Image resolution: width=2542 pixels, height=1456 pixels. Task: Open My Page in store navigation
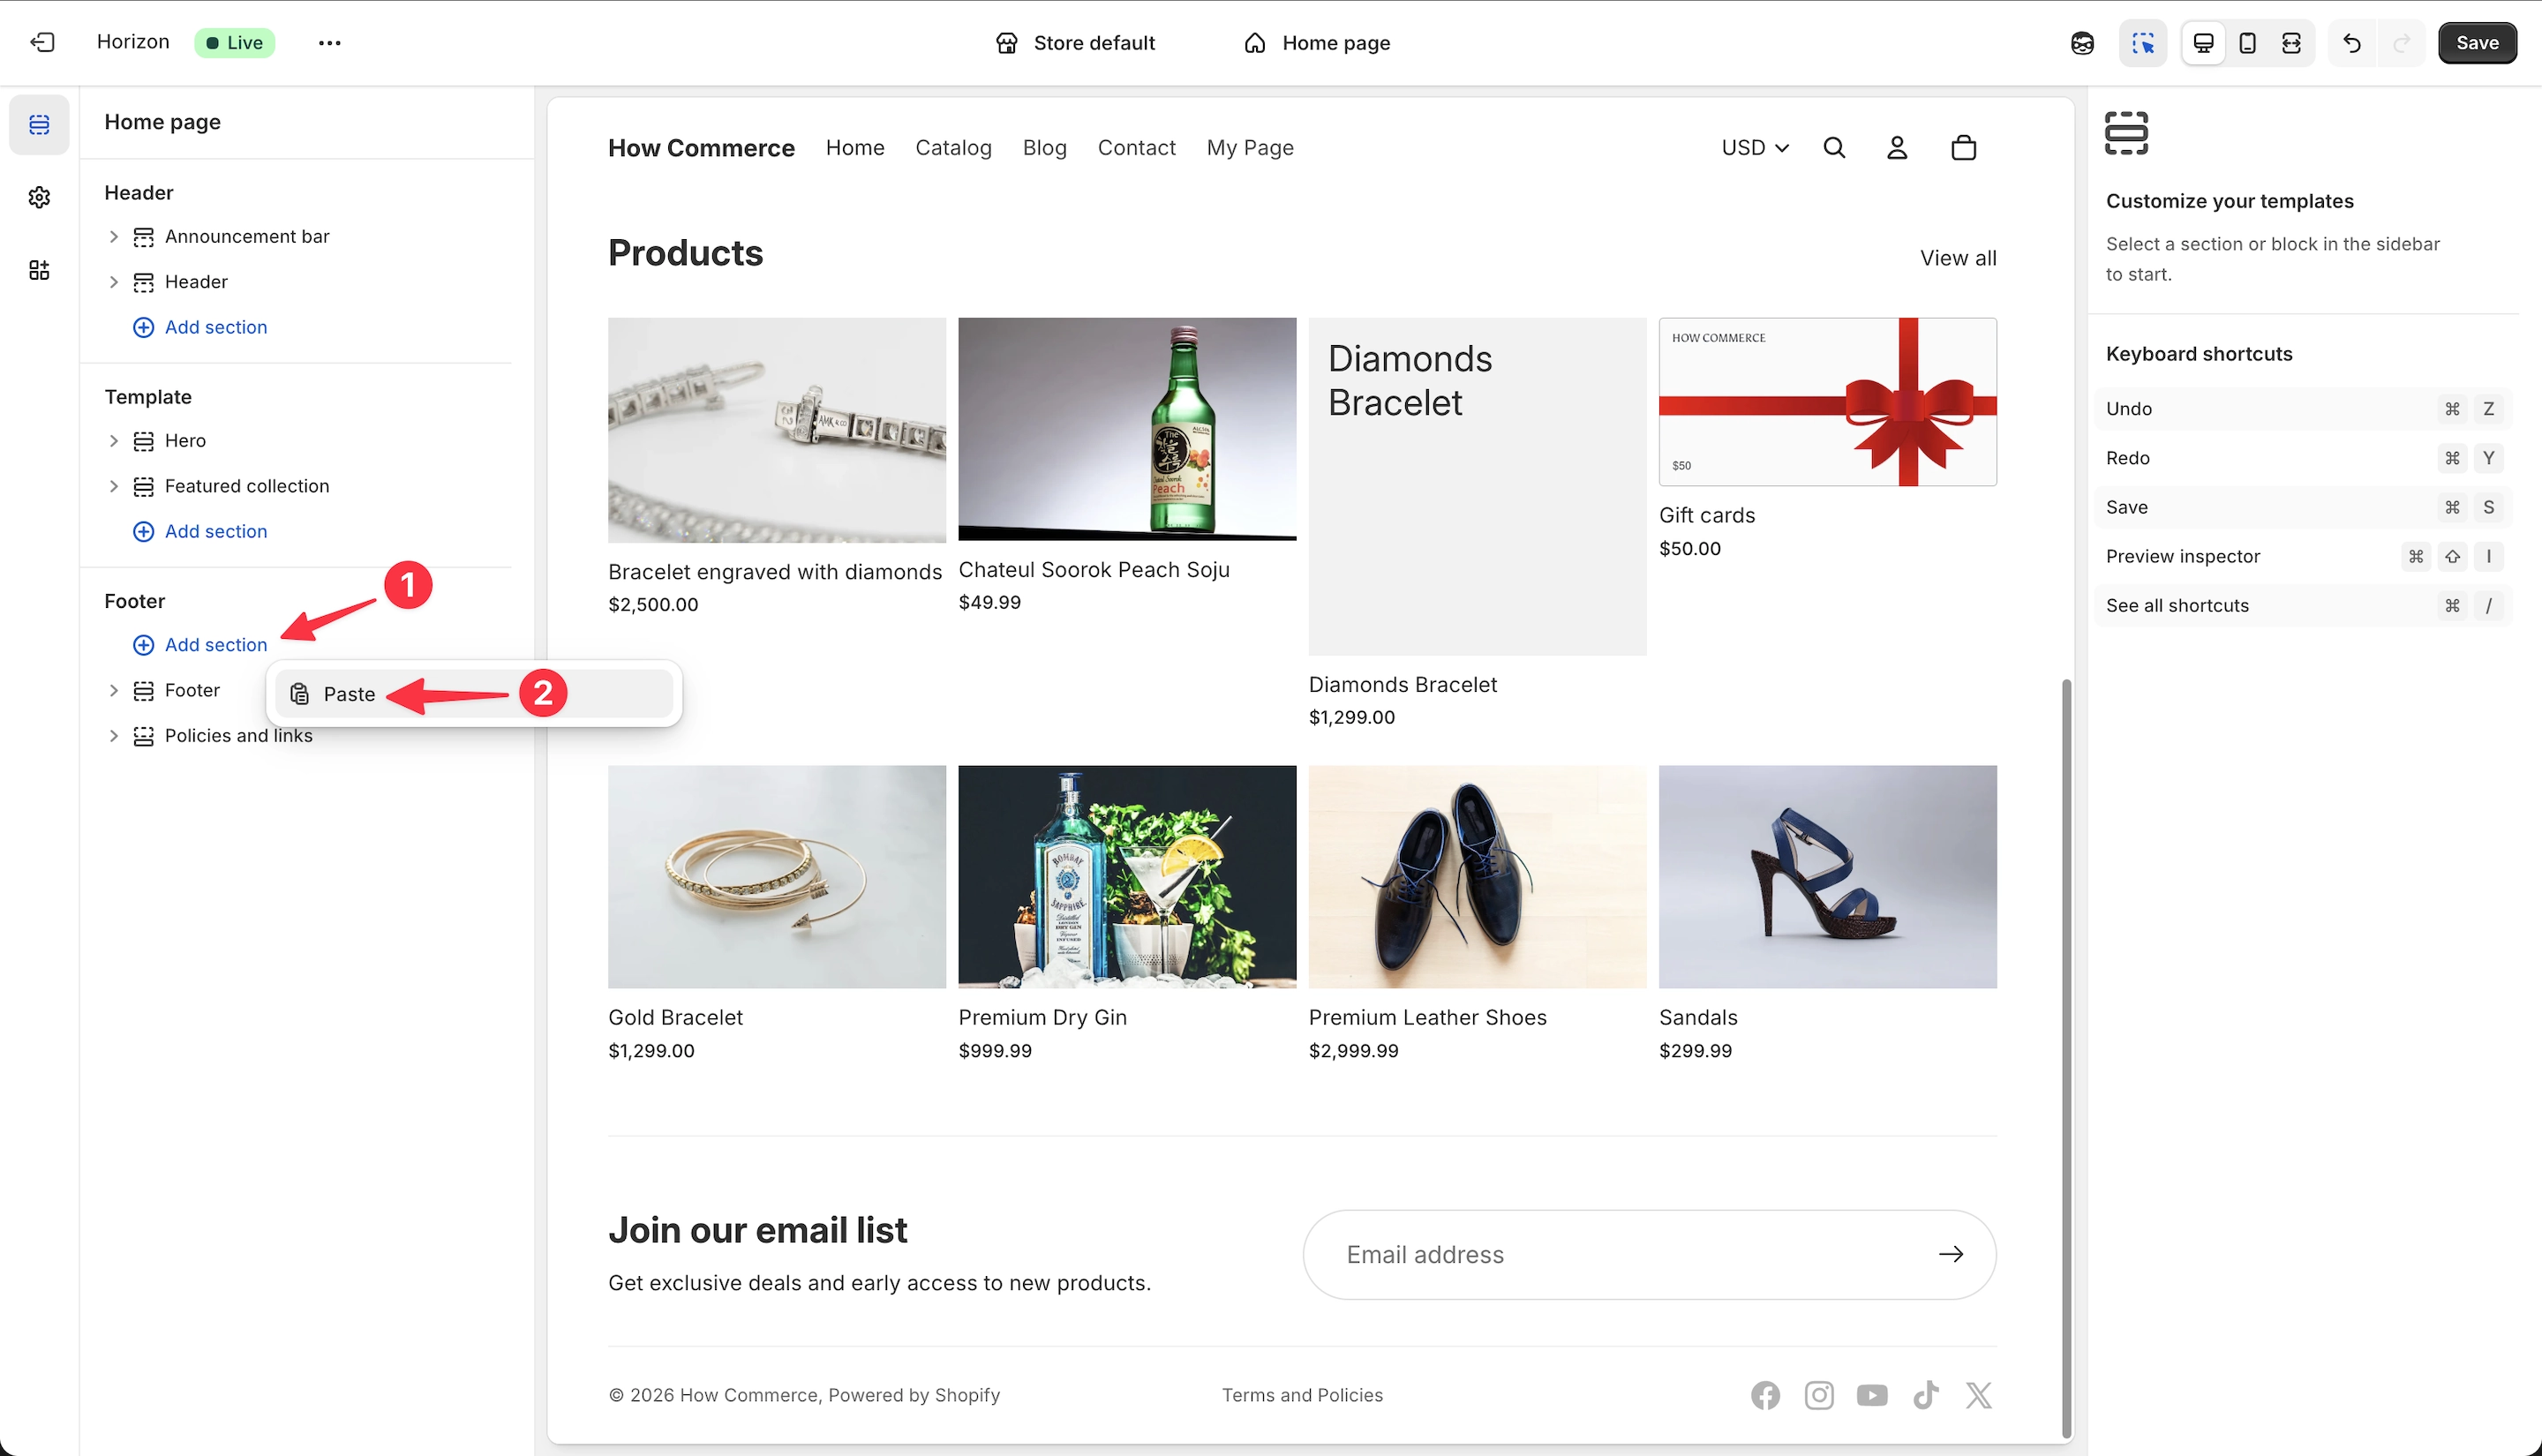[1250, 148]
